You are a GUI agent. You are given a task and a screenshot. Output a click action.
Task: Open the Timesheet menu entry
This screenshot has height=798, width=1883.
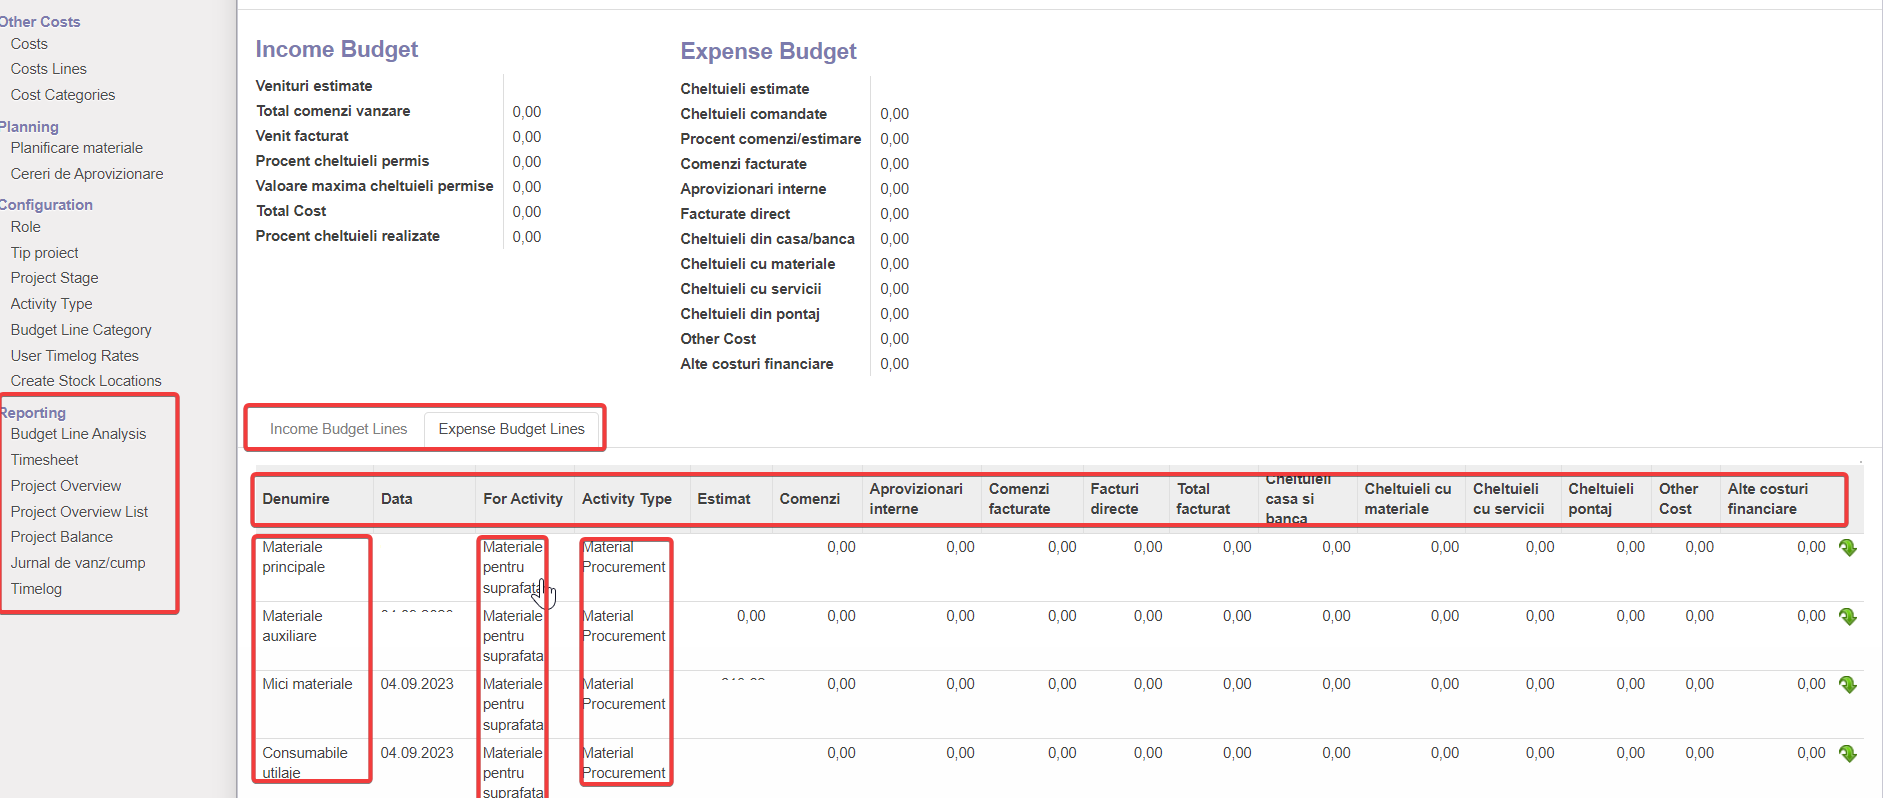click(44, 460)
